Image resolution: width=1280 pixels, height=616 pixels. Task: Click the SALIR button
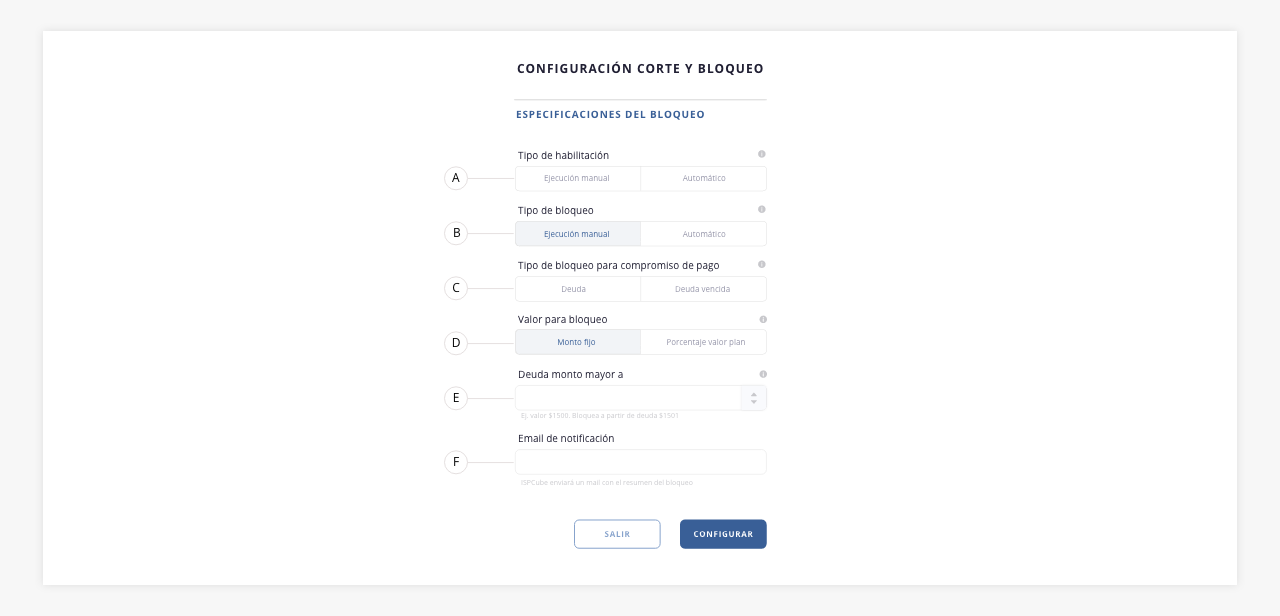coord(617,534)
